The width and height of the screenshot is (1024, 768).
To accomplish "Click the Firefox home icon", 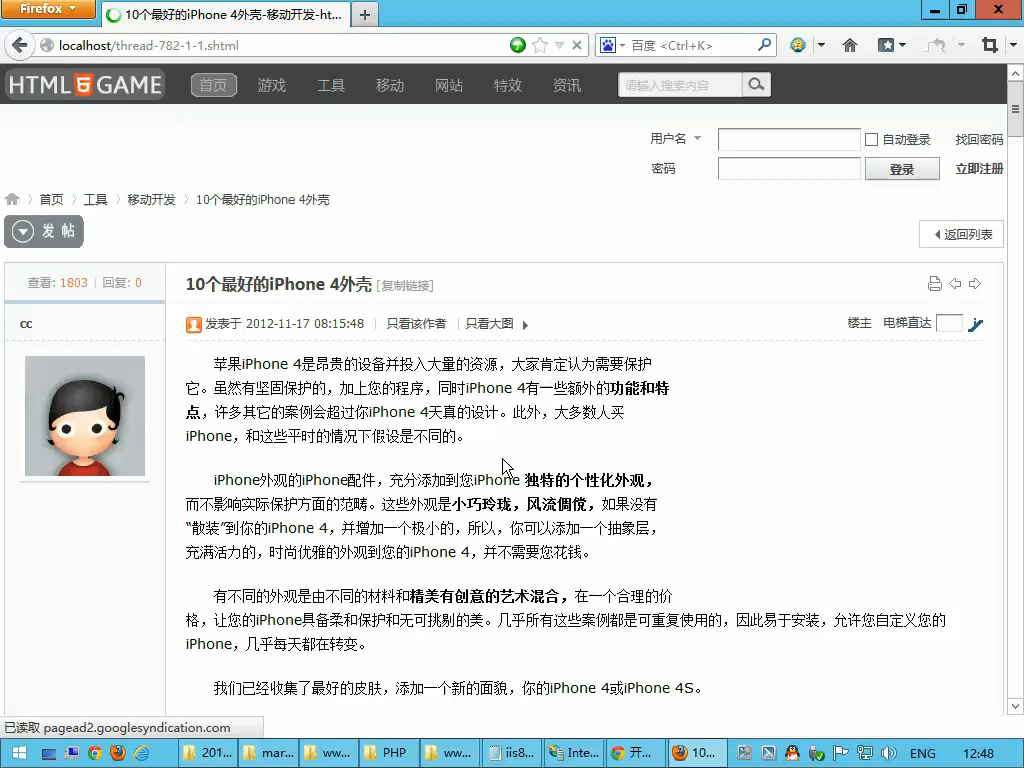I will [850, 45].
